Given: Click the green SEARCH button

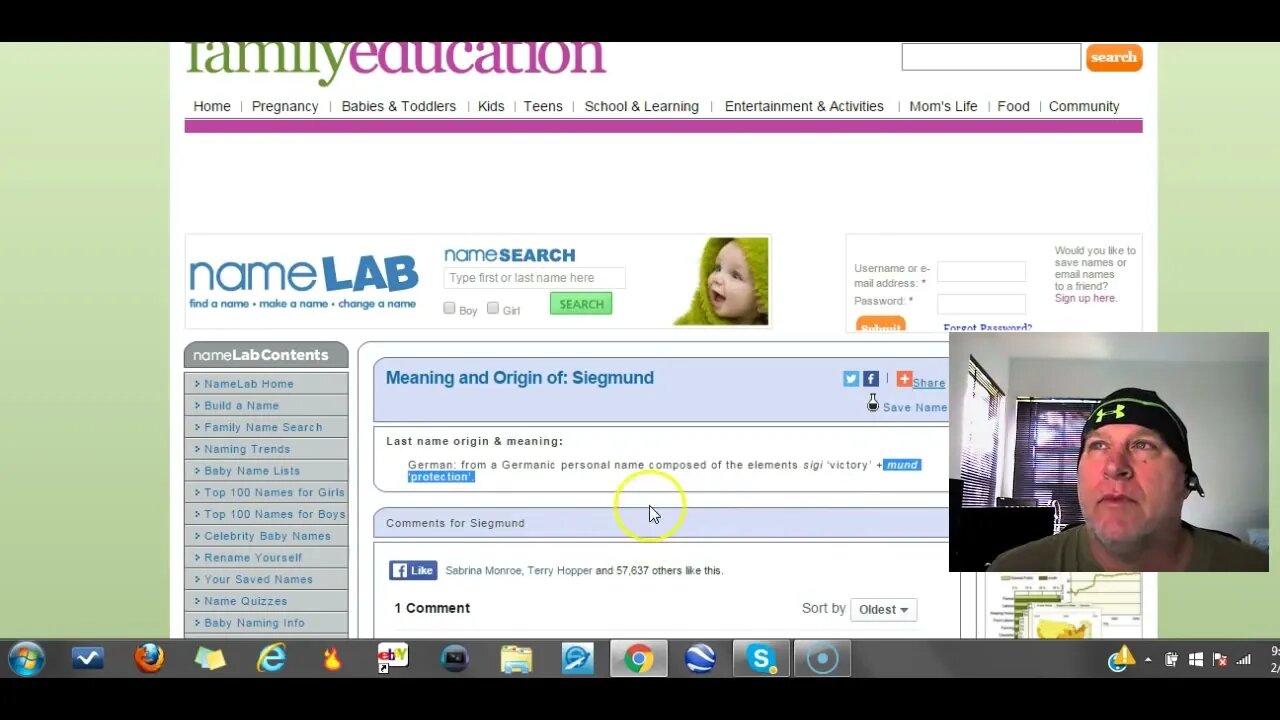Looking at the screenshot, I should click(x=581, y=304).
